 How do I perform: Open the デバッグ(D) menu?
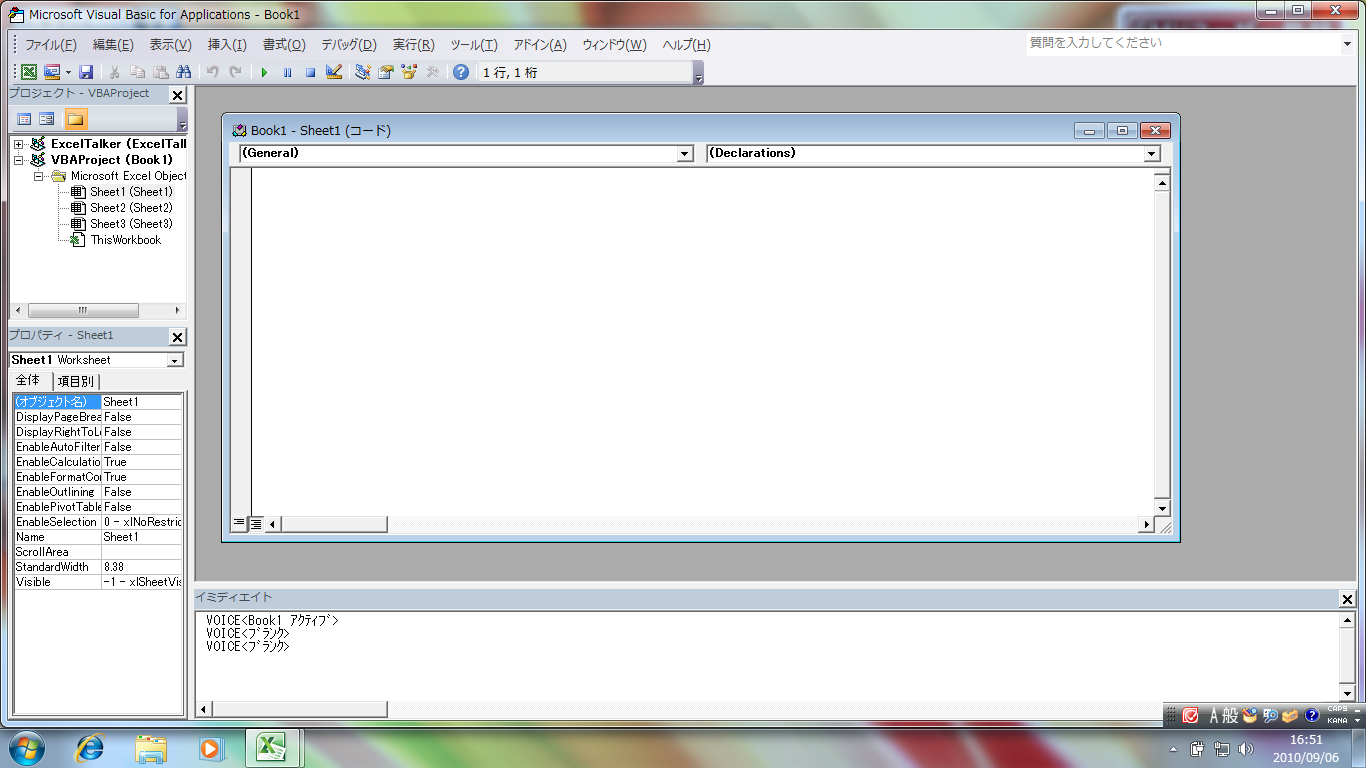[348, 45]
